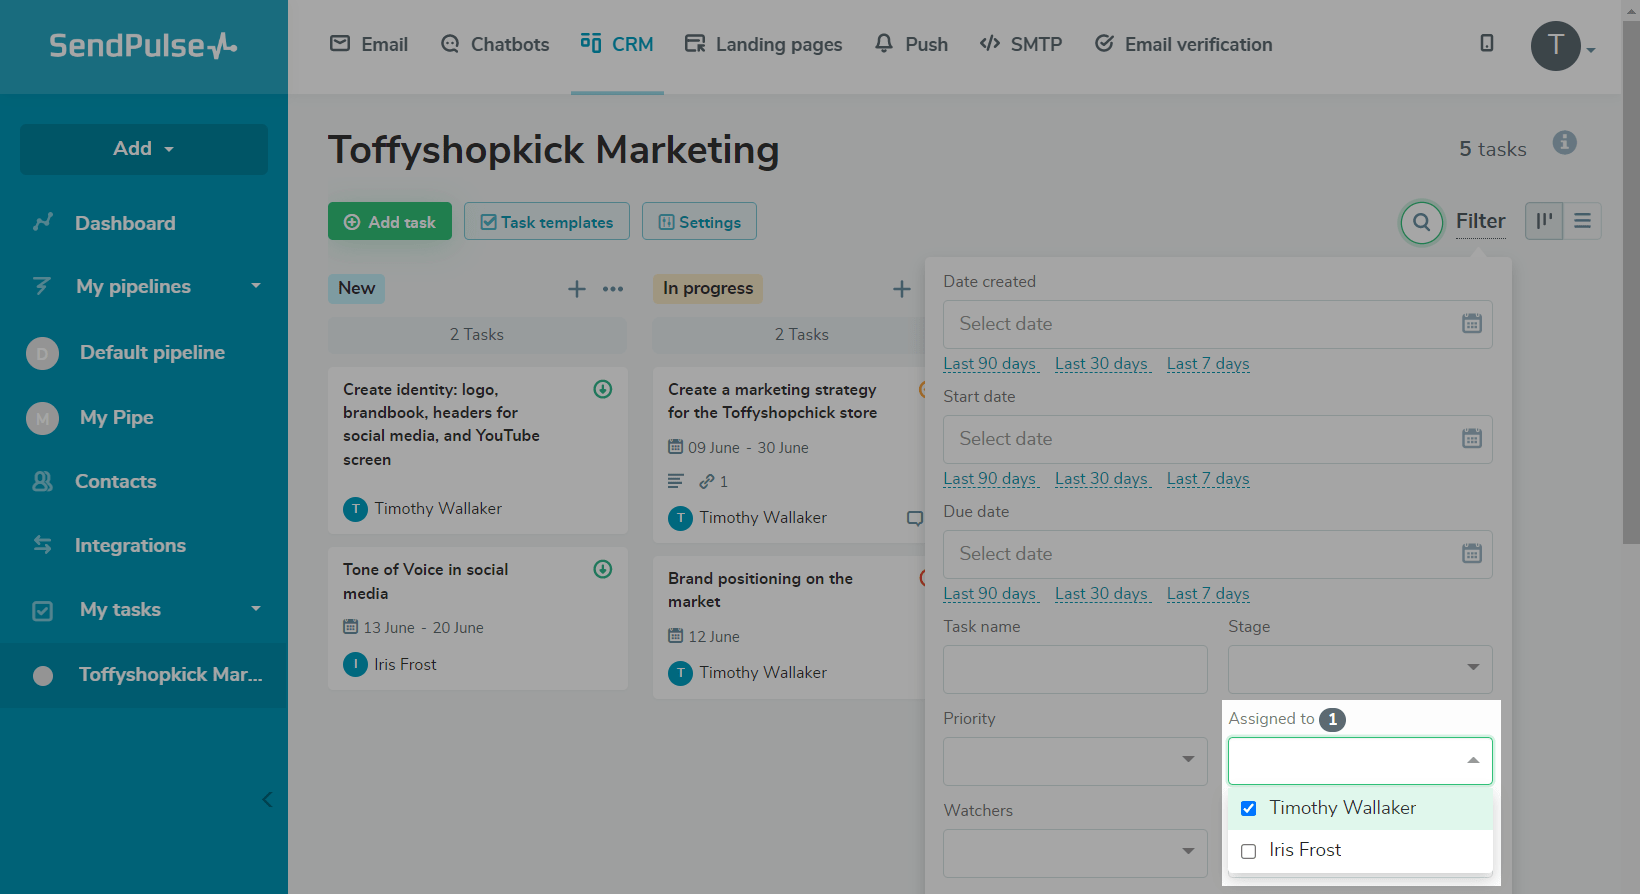Switch to list view

coord(1582,221)
